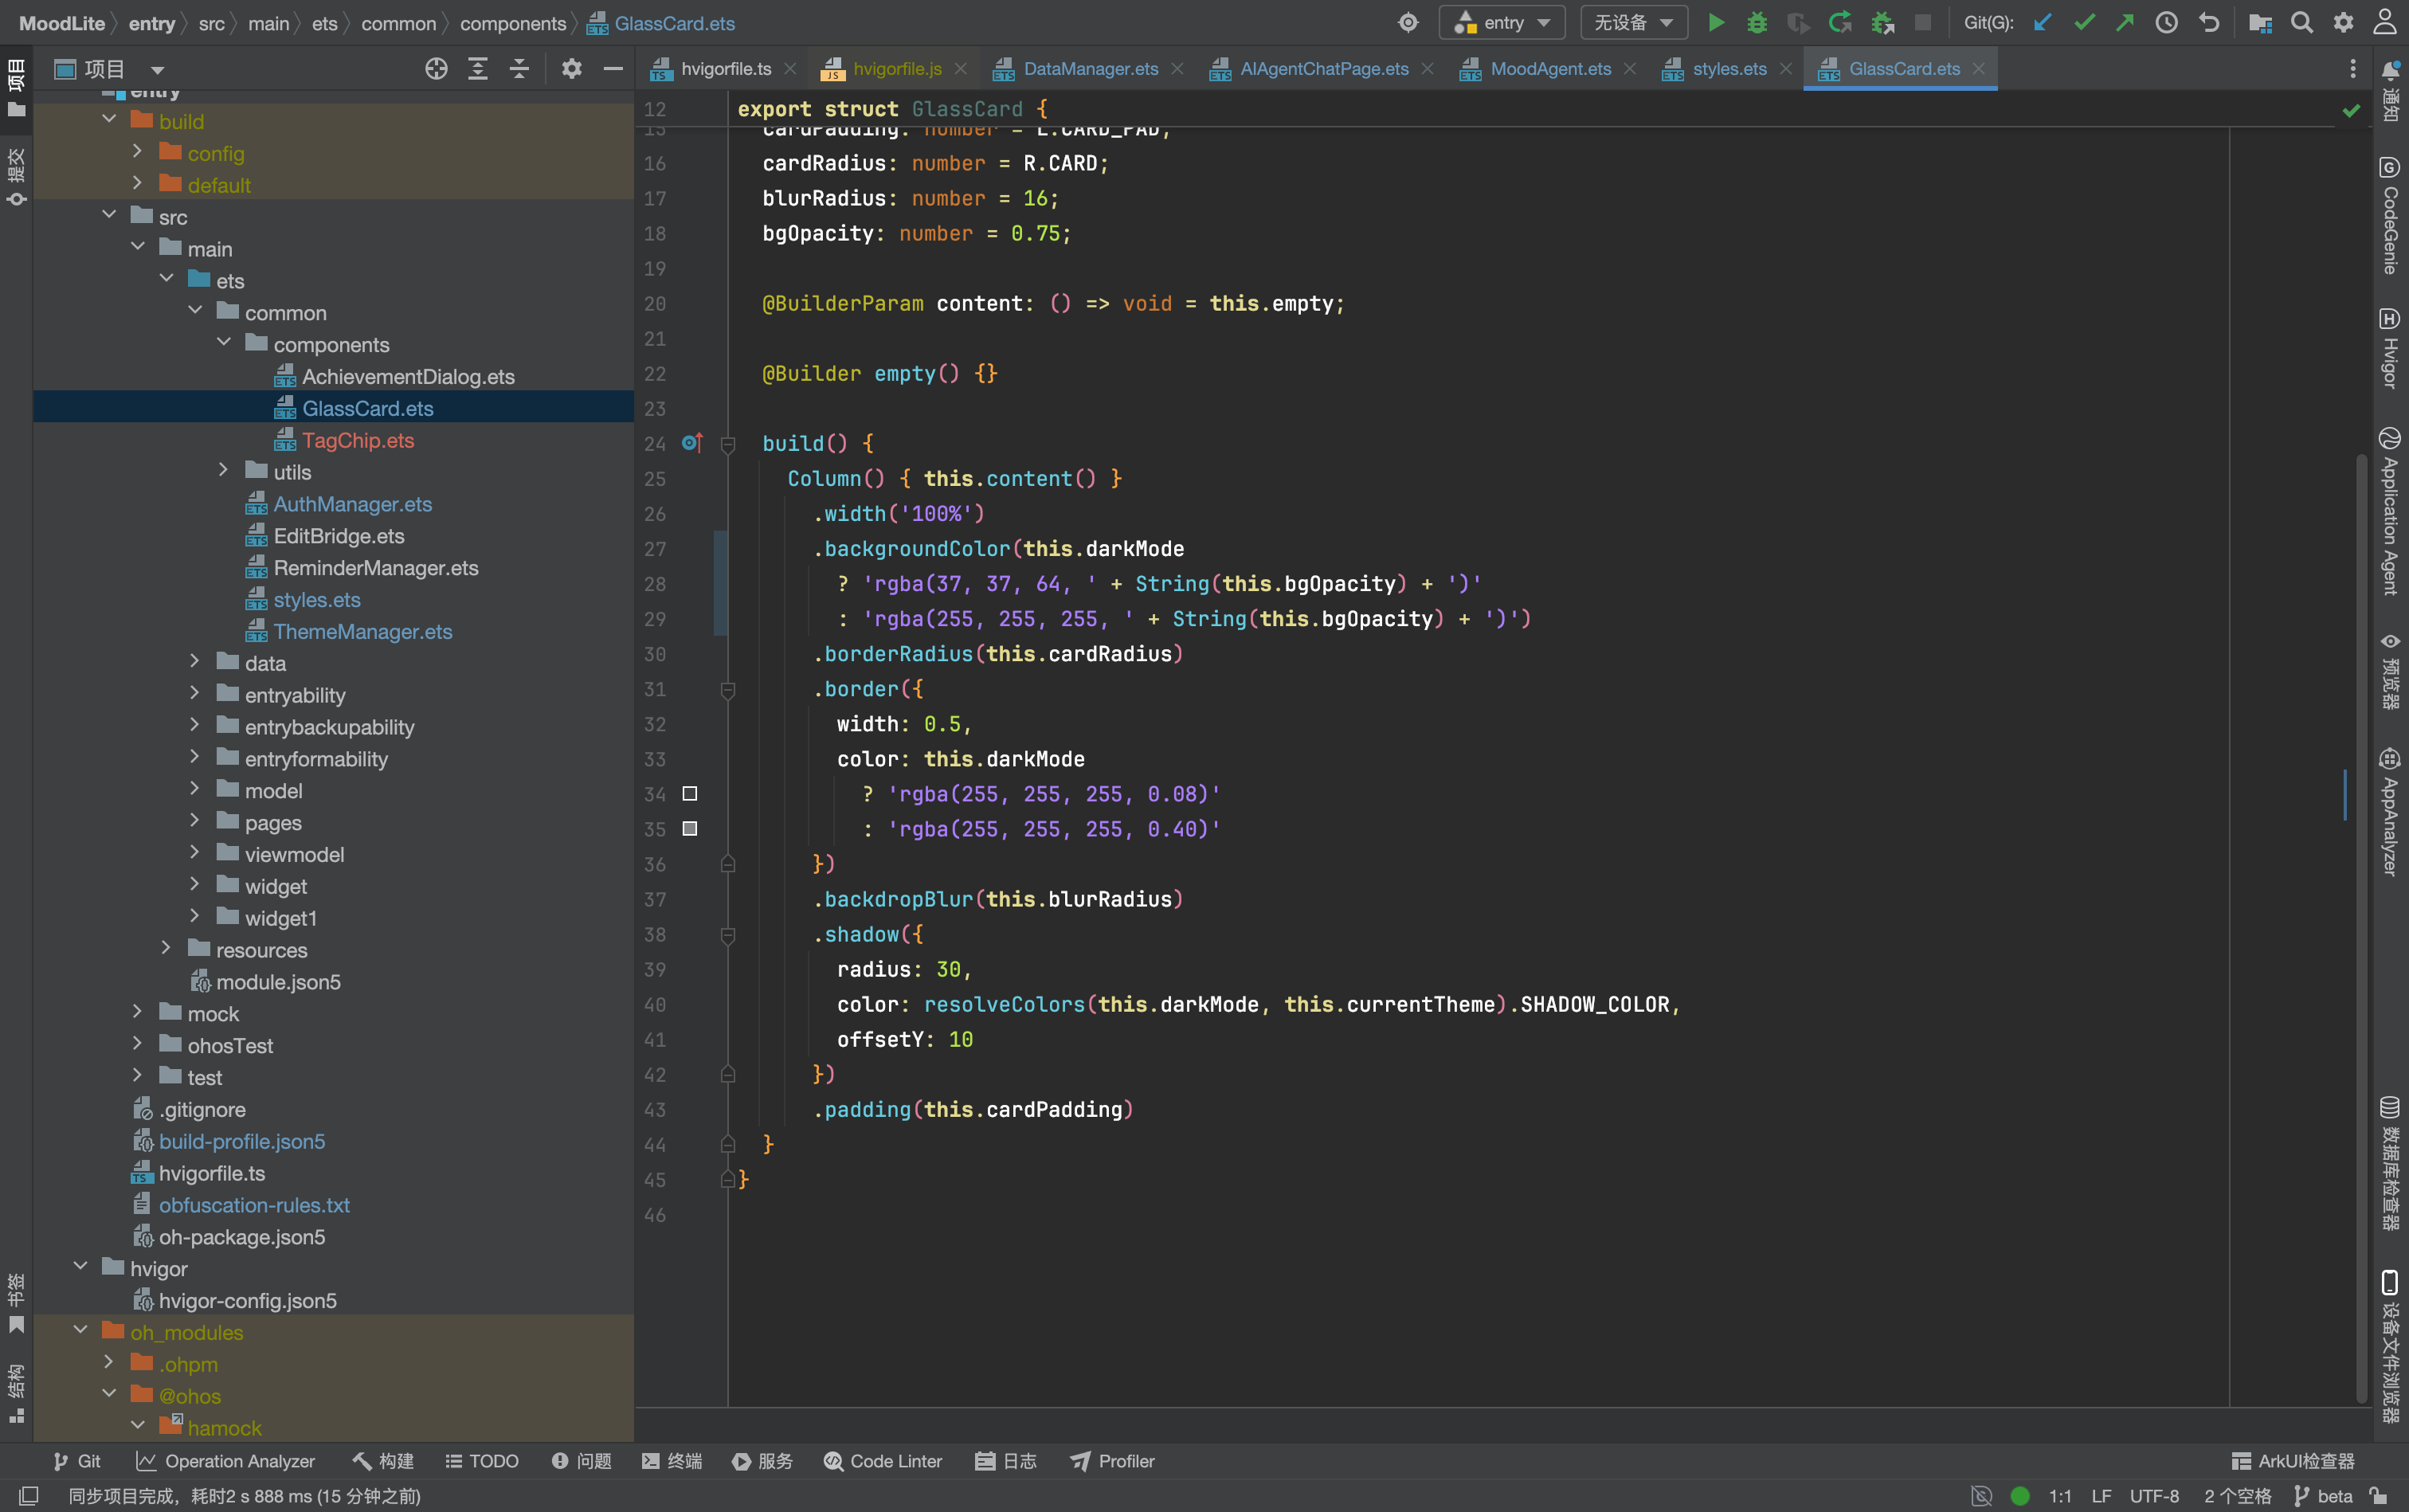Click the components breadcrumb
The height and width of the screenshot is (1512, 2409).
pos(513,23)
